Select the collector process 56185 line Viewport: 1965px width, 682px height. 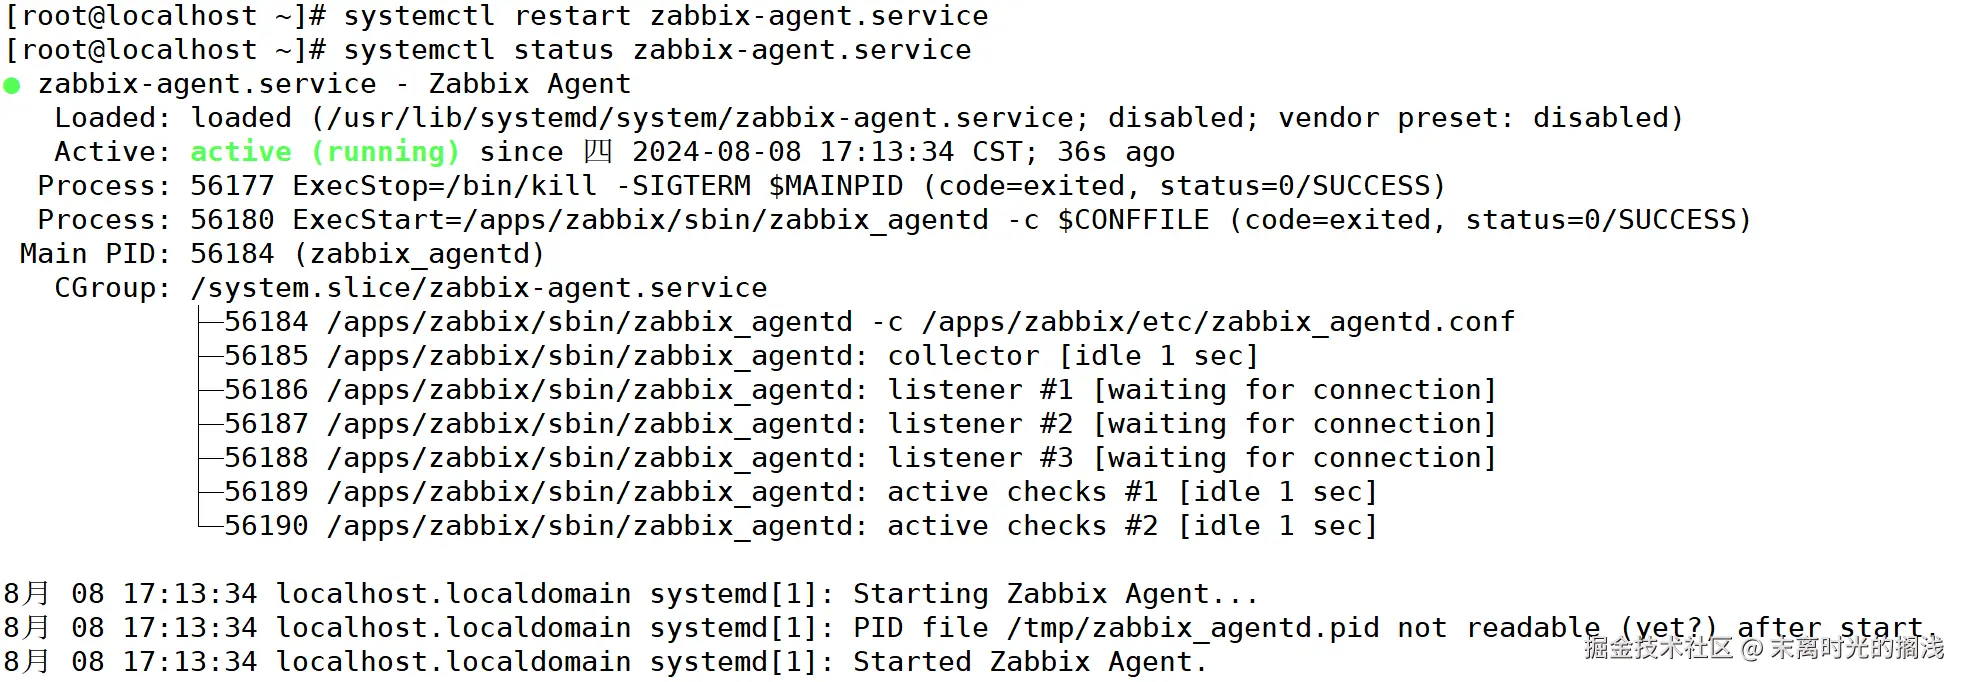740,356
